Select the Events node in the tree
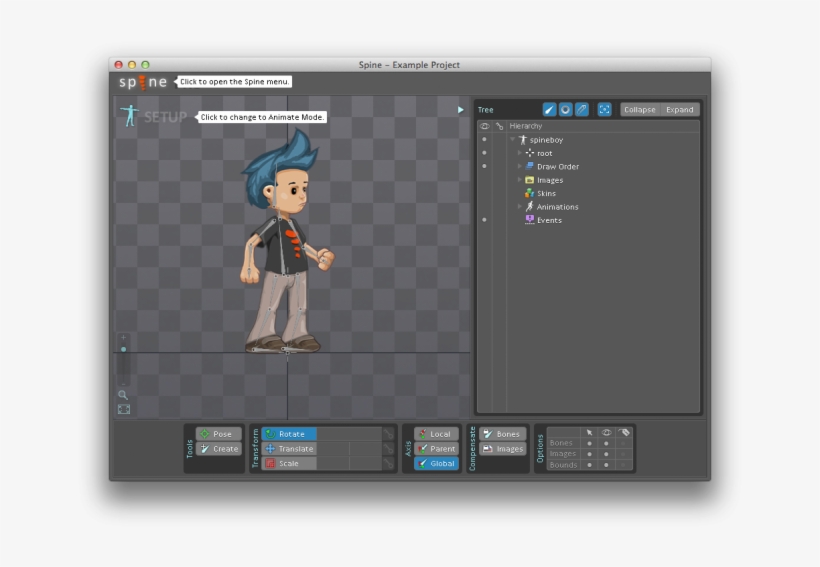The width and height of the screenshot is (820, 567). [549, 220]
